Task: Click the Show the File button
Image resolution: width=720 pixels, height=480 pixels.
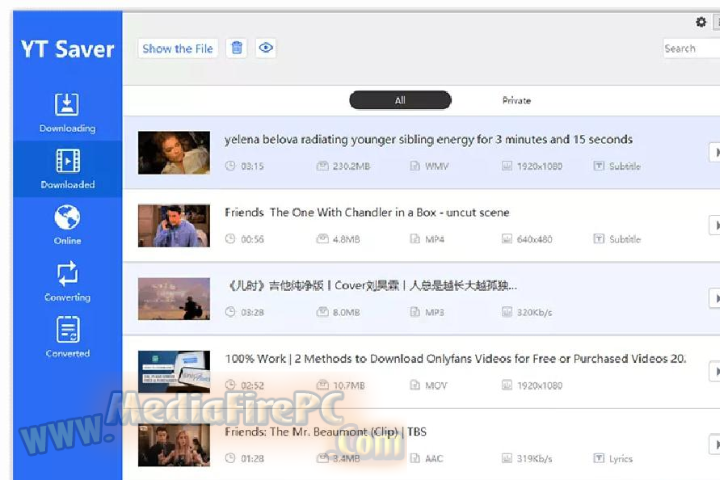Action: click(178, 48)
